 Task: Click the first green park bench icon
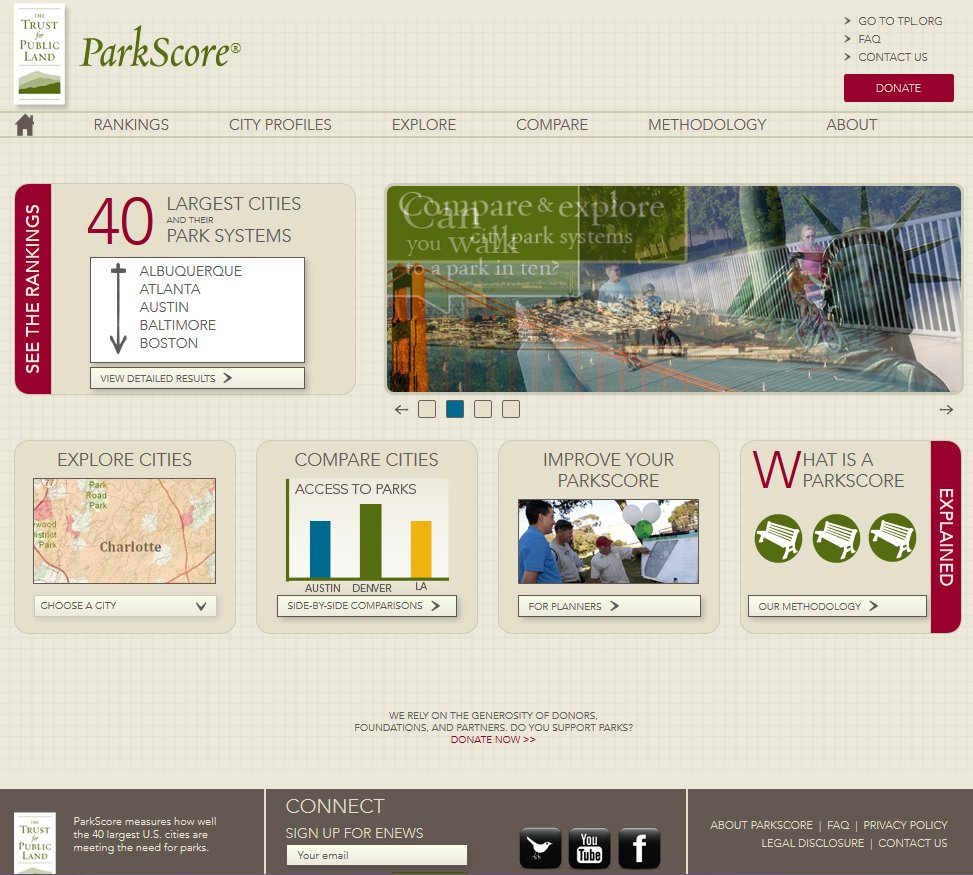point(778,538)
